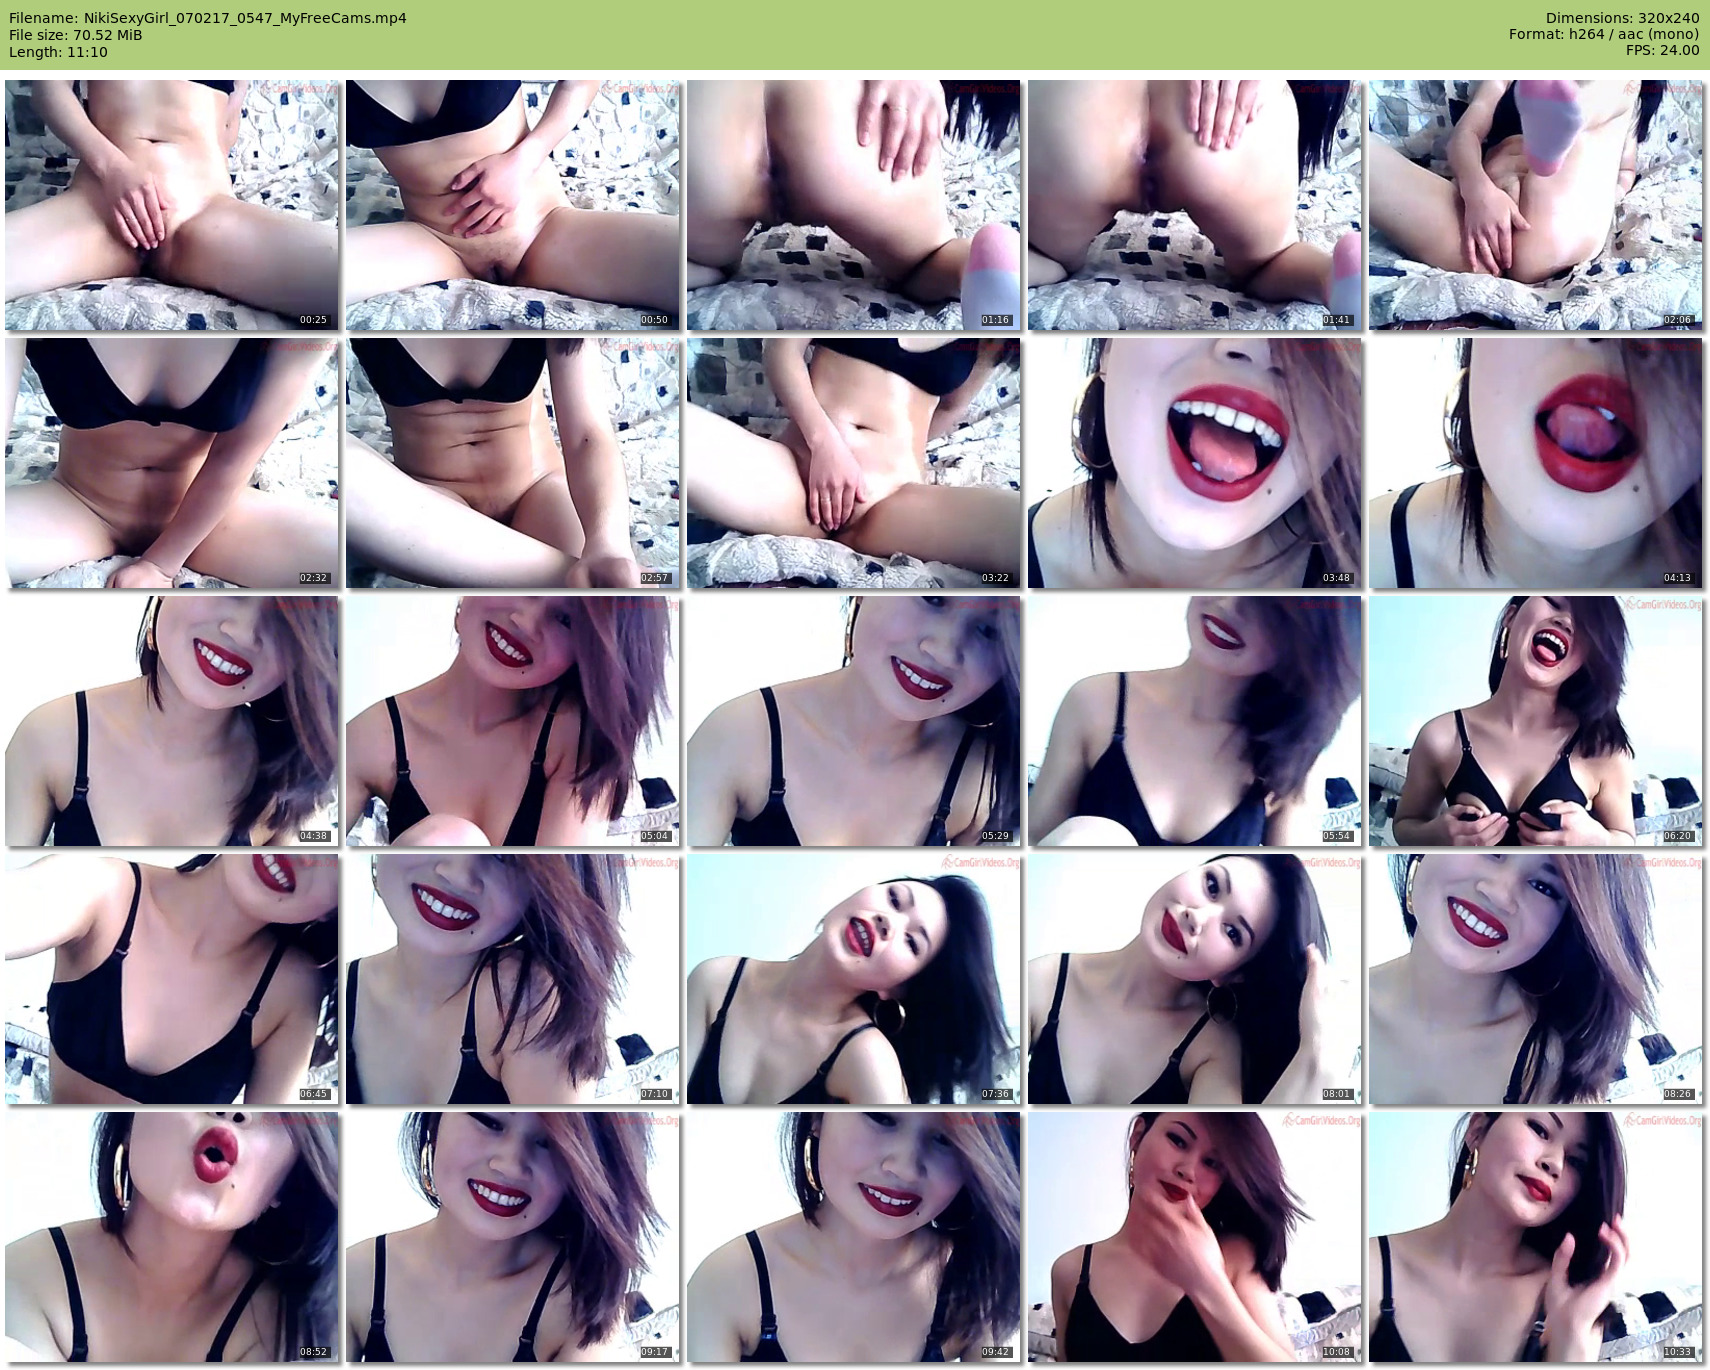This screenshot has width=1710, height=1370.
Task: Open the frame timestamped 08:01
Action: pyautogui.click(x=1195, y=979)
